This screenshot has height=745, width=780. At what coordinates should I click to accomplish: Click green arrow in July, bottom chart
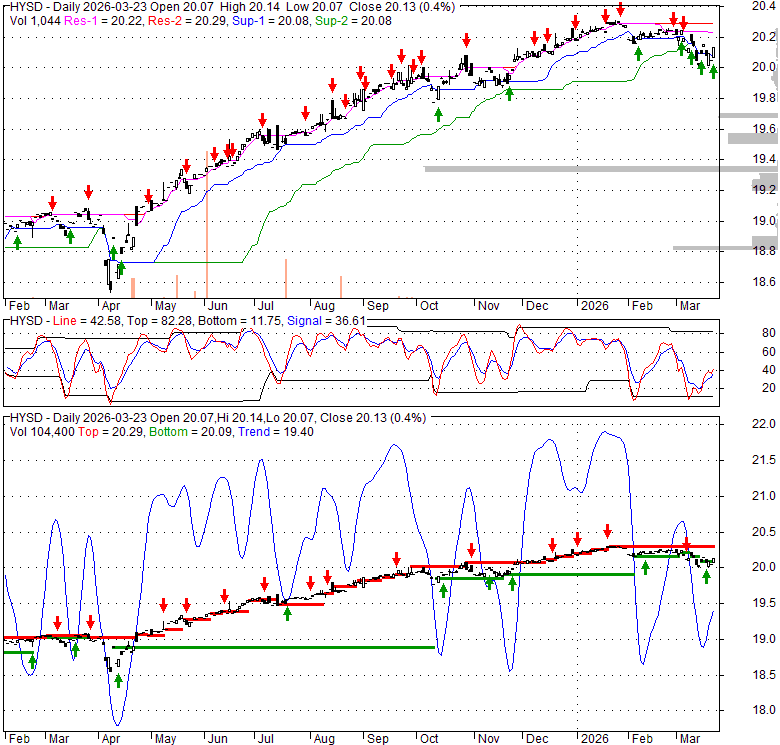pos(287,613)
